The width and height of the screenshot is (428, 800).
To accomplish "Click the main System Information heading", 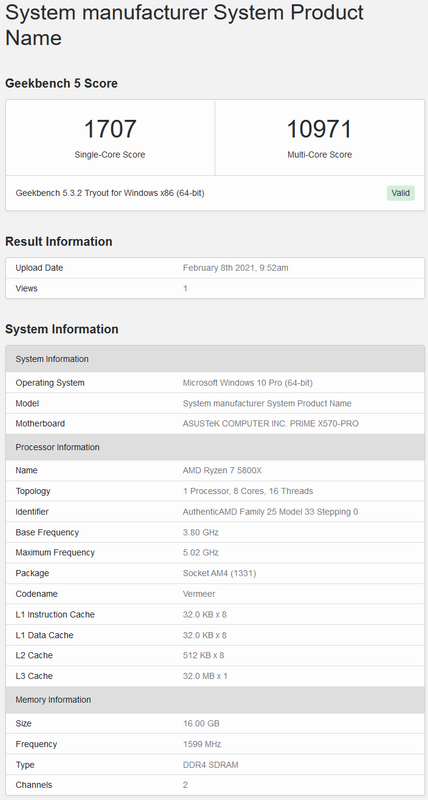I will click(62, 329).
